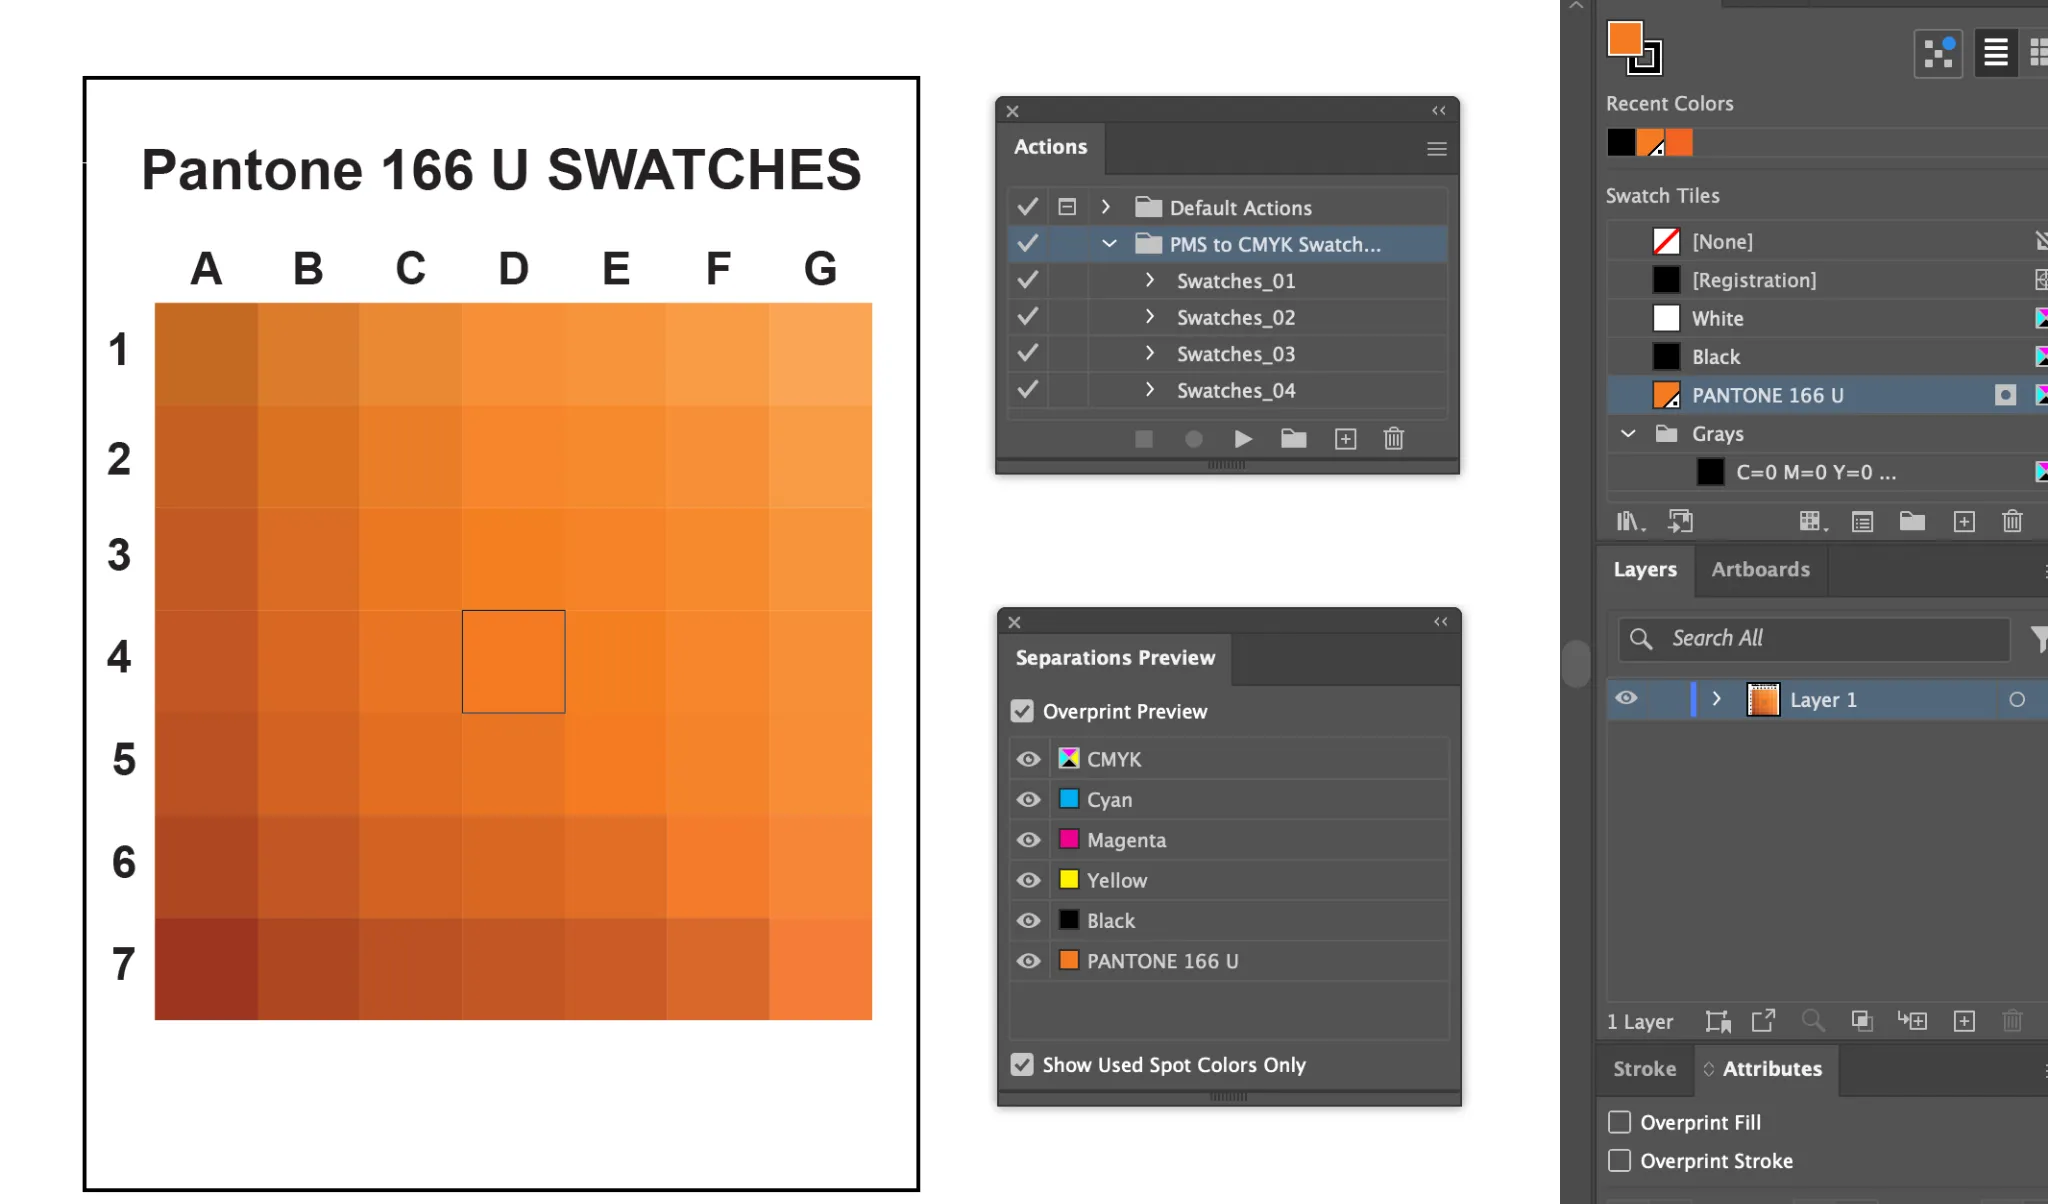Click the stop playing/recording button in Actions

(x=1144, y=439)
